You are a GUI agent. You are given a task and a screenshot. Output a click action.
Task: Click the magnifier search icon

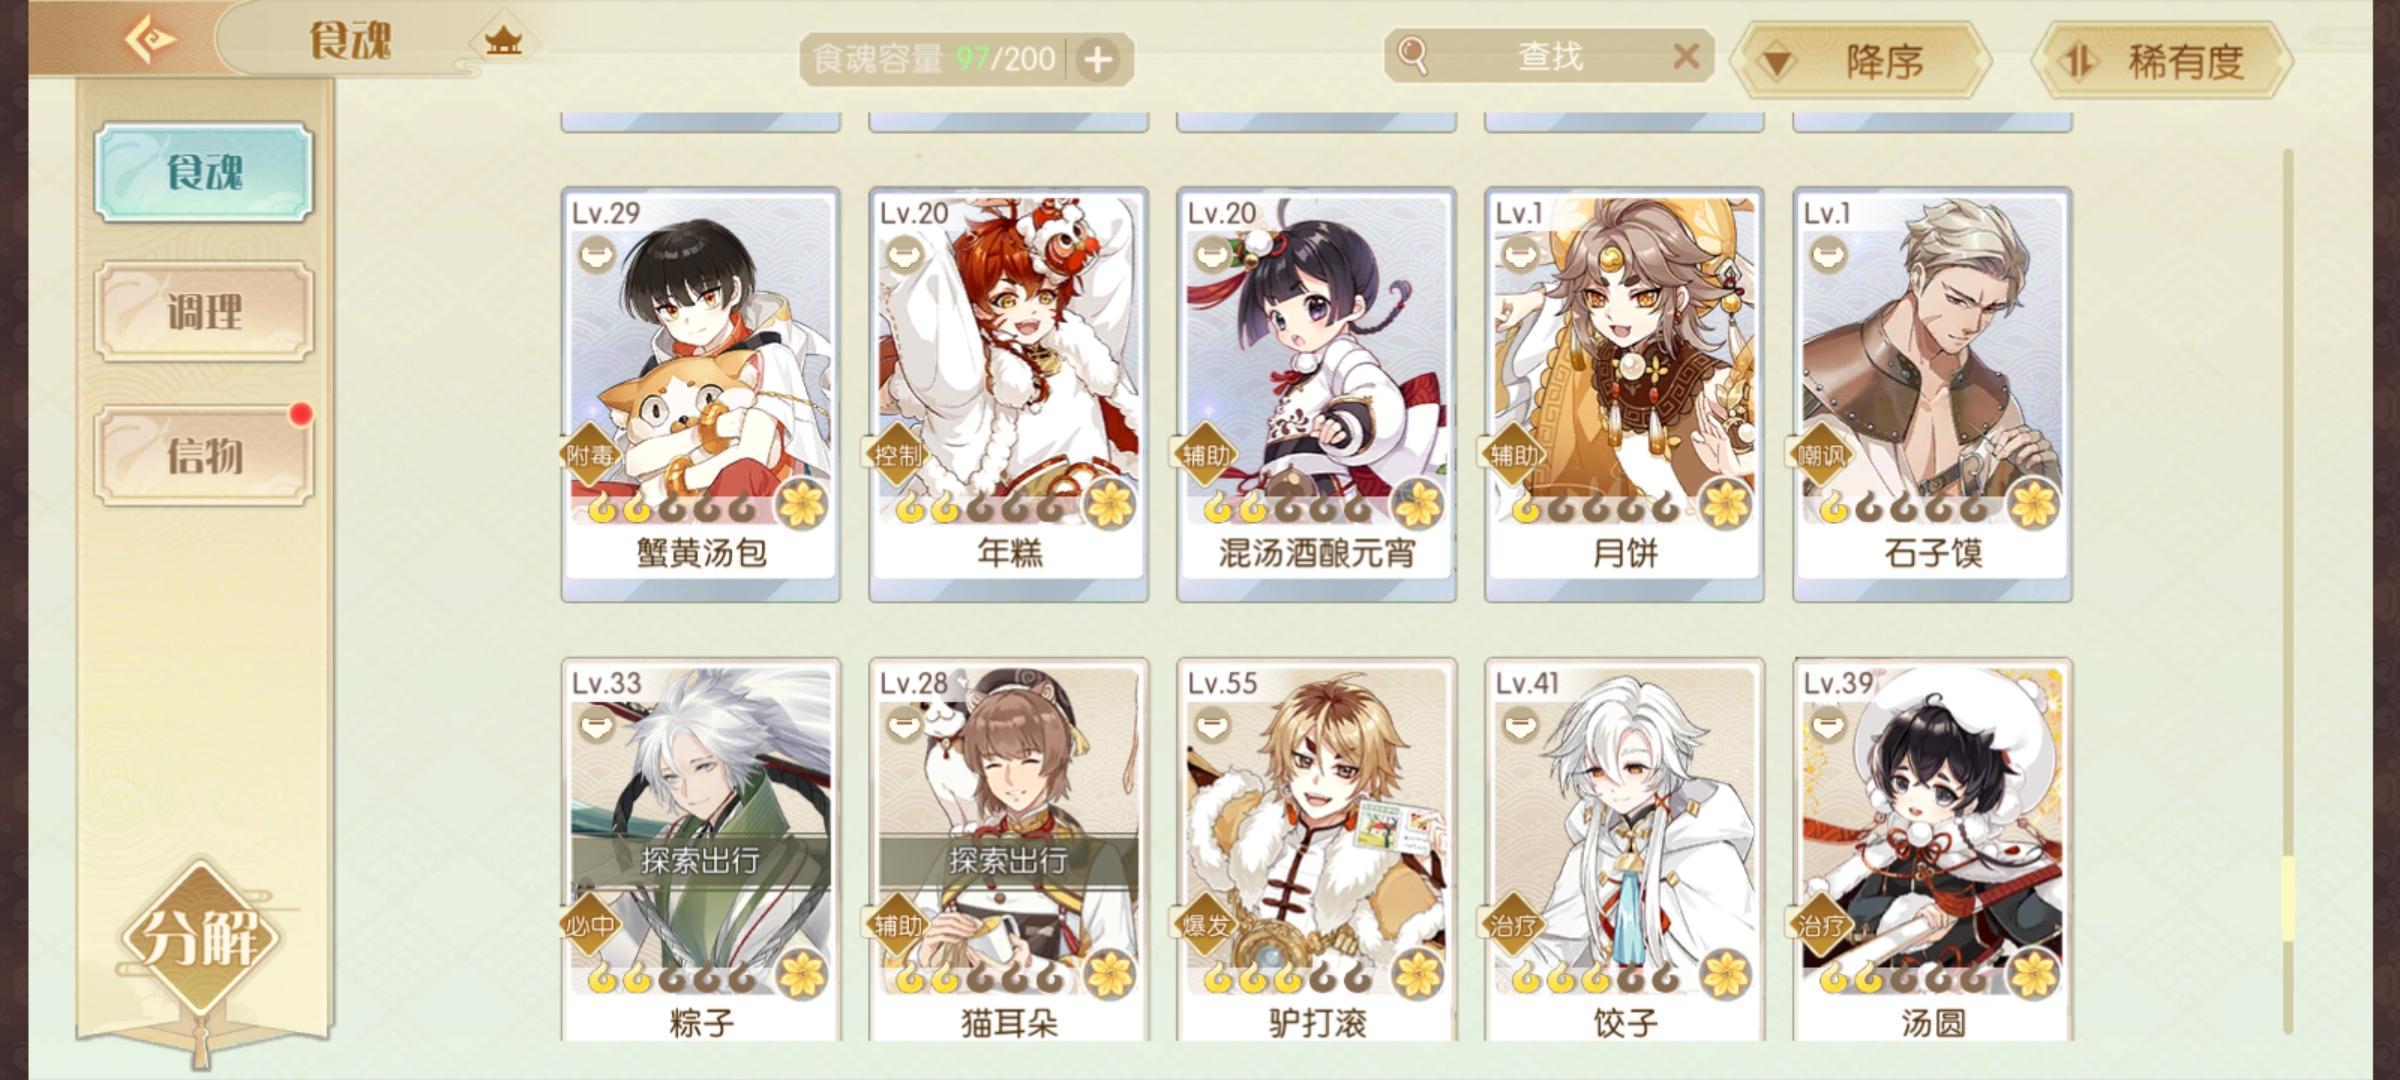click(x=1412, y=55)
